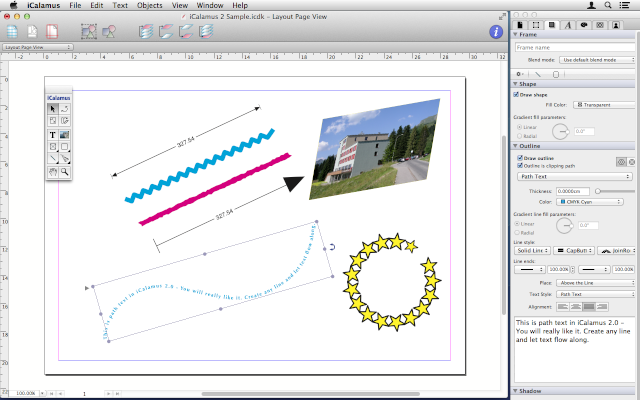The width and height of the screenshot is (640, 400).
Task: Open the Objects menu
Action: (x=149, y=6)
